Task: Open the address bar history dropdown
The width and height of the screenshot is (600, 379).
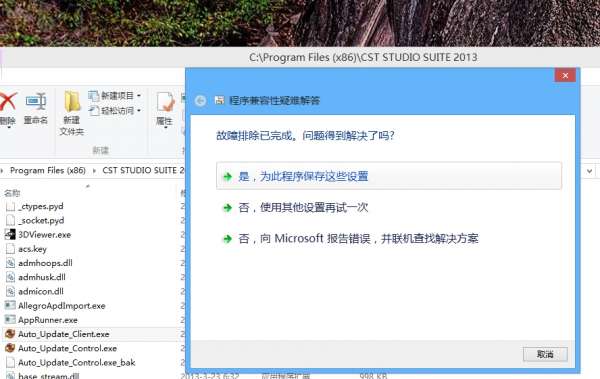Action: [x=589, y=171]
